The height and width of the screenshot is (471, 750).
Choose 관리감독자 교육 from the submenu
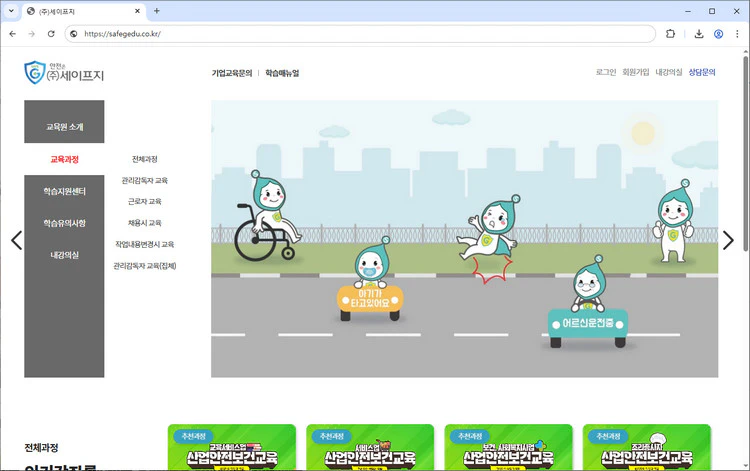(144, 181)
